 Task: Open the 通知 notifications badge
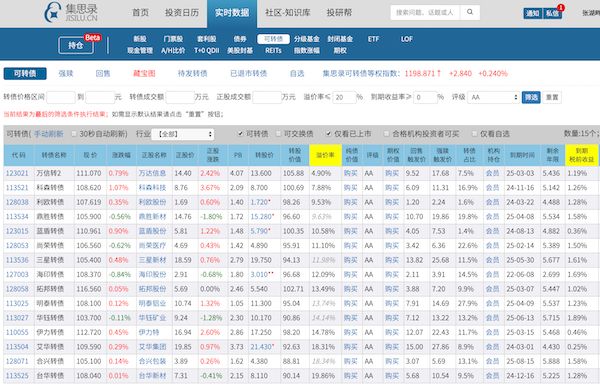click(x=533, y=13)
